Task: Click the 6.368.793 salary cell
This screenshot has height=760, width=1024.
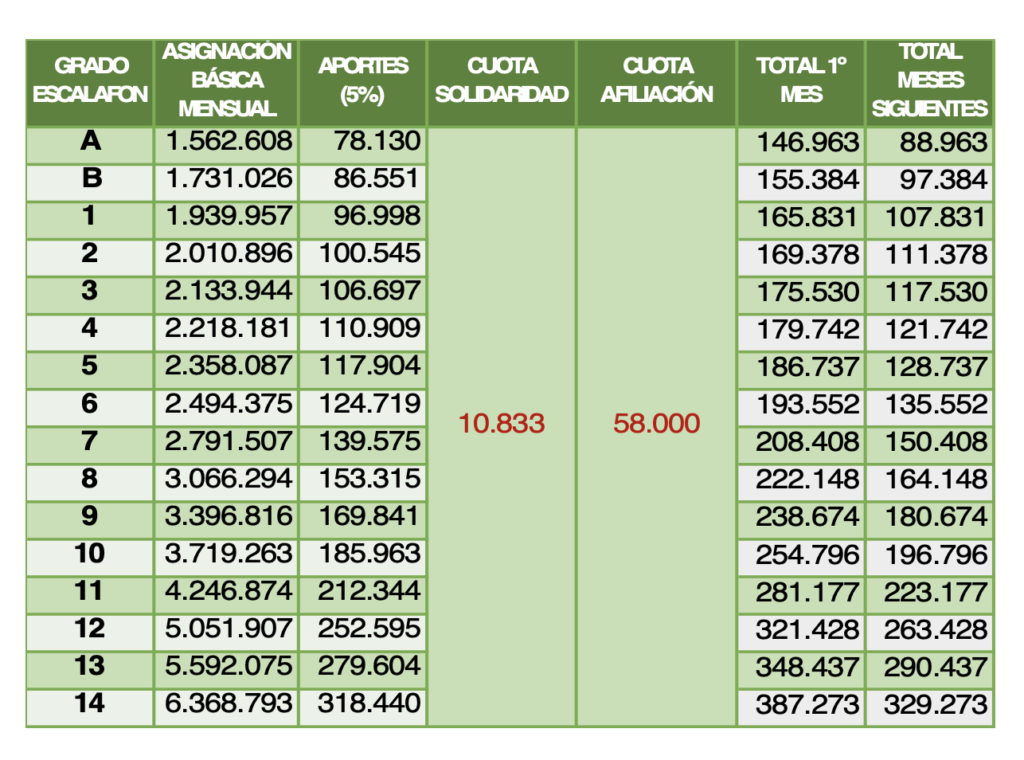Action: click(x=229, y=704)
